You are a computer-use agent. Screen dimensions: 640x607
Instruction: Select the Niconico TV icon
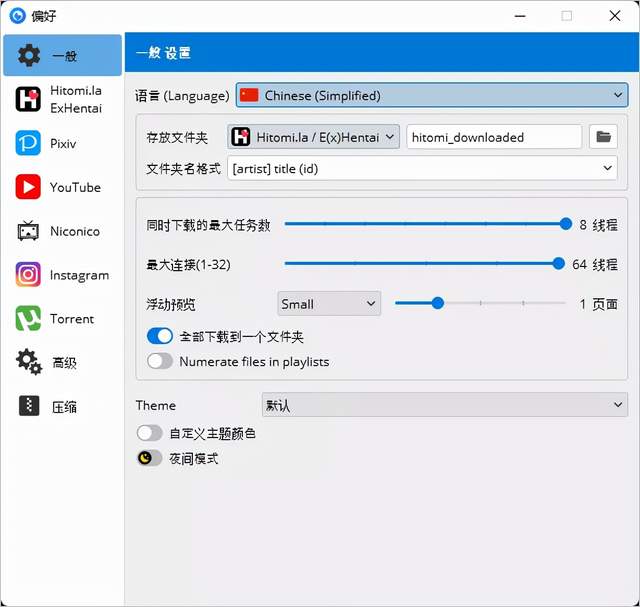[x=28, y=231]
